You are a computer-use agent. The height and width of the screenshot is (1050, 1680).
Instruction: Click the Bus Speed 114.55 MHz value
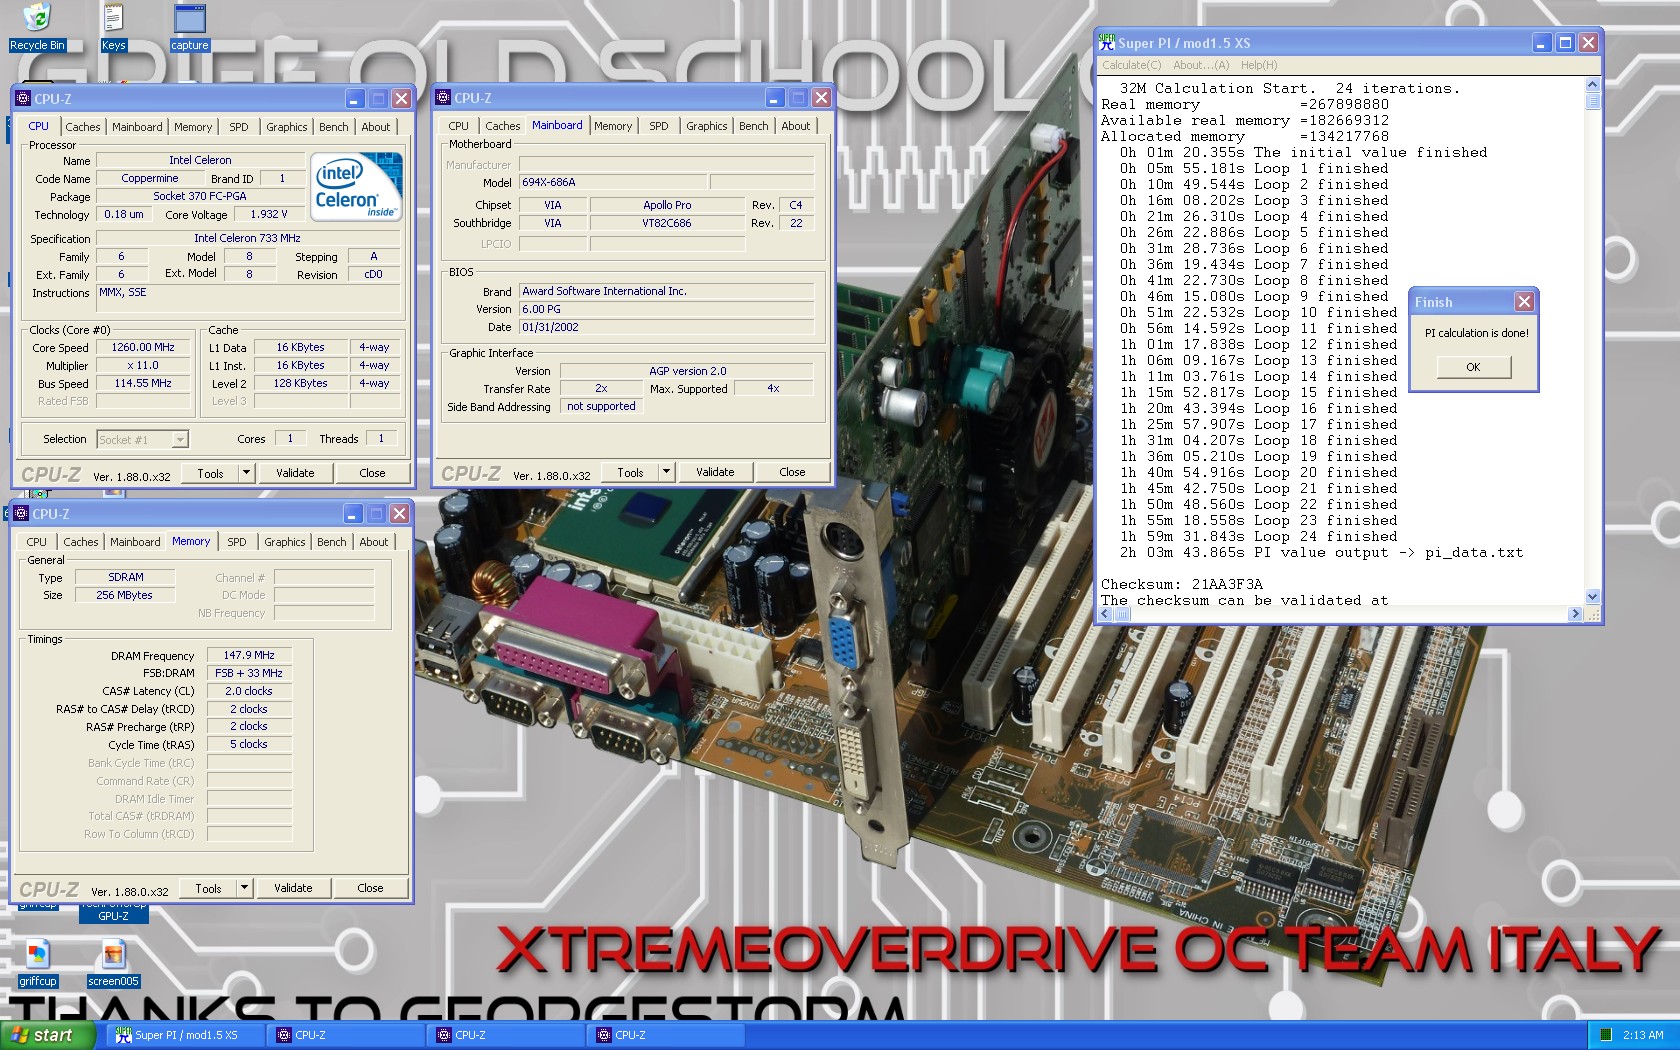tap(143, 384)
